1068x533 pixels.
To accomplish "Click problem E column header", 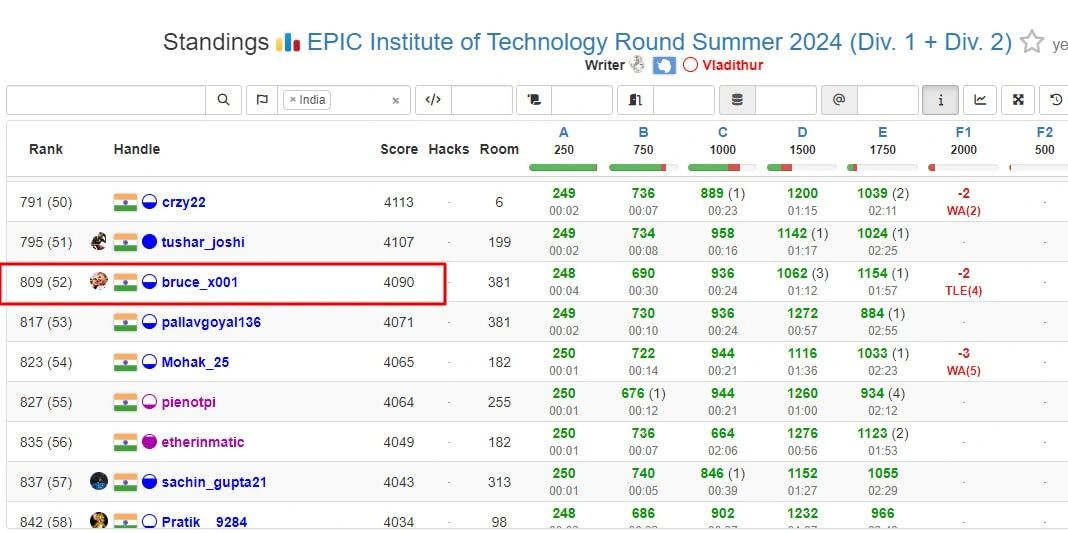I will [x=883, y=133].
